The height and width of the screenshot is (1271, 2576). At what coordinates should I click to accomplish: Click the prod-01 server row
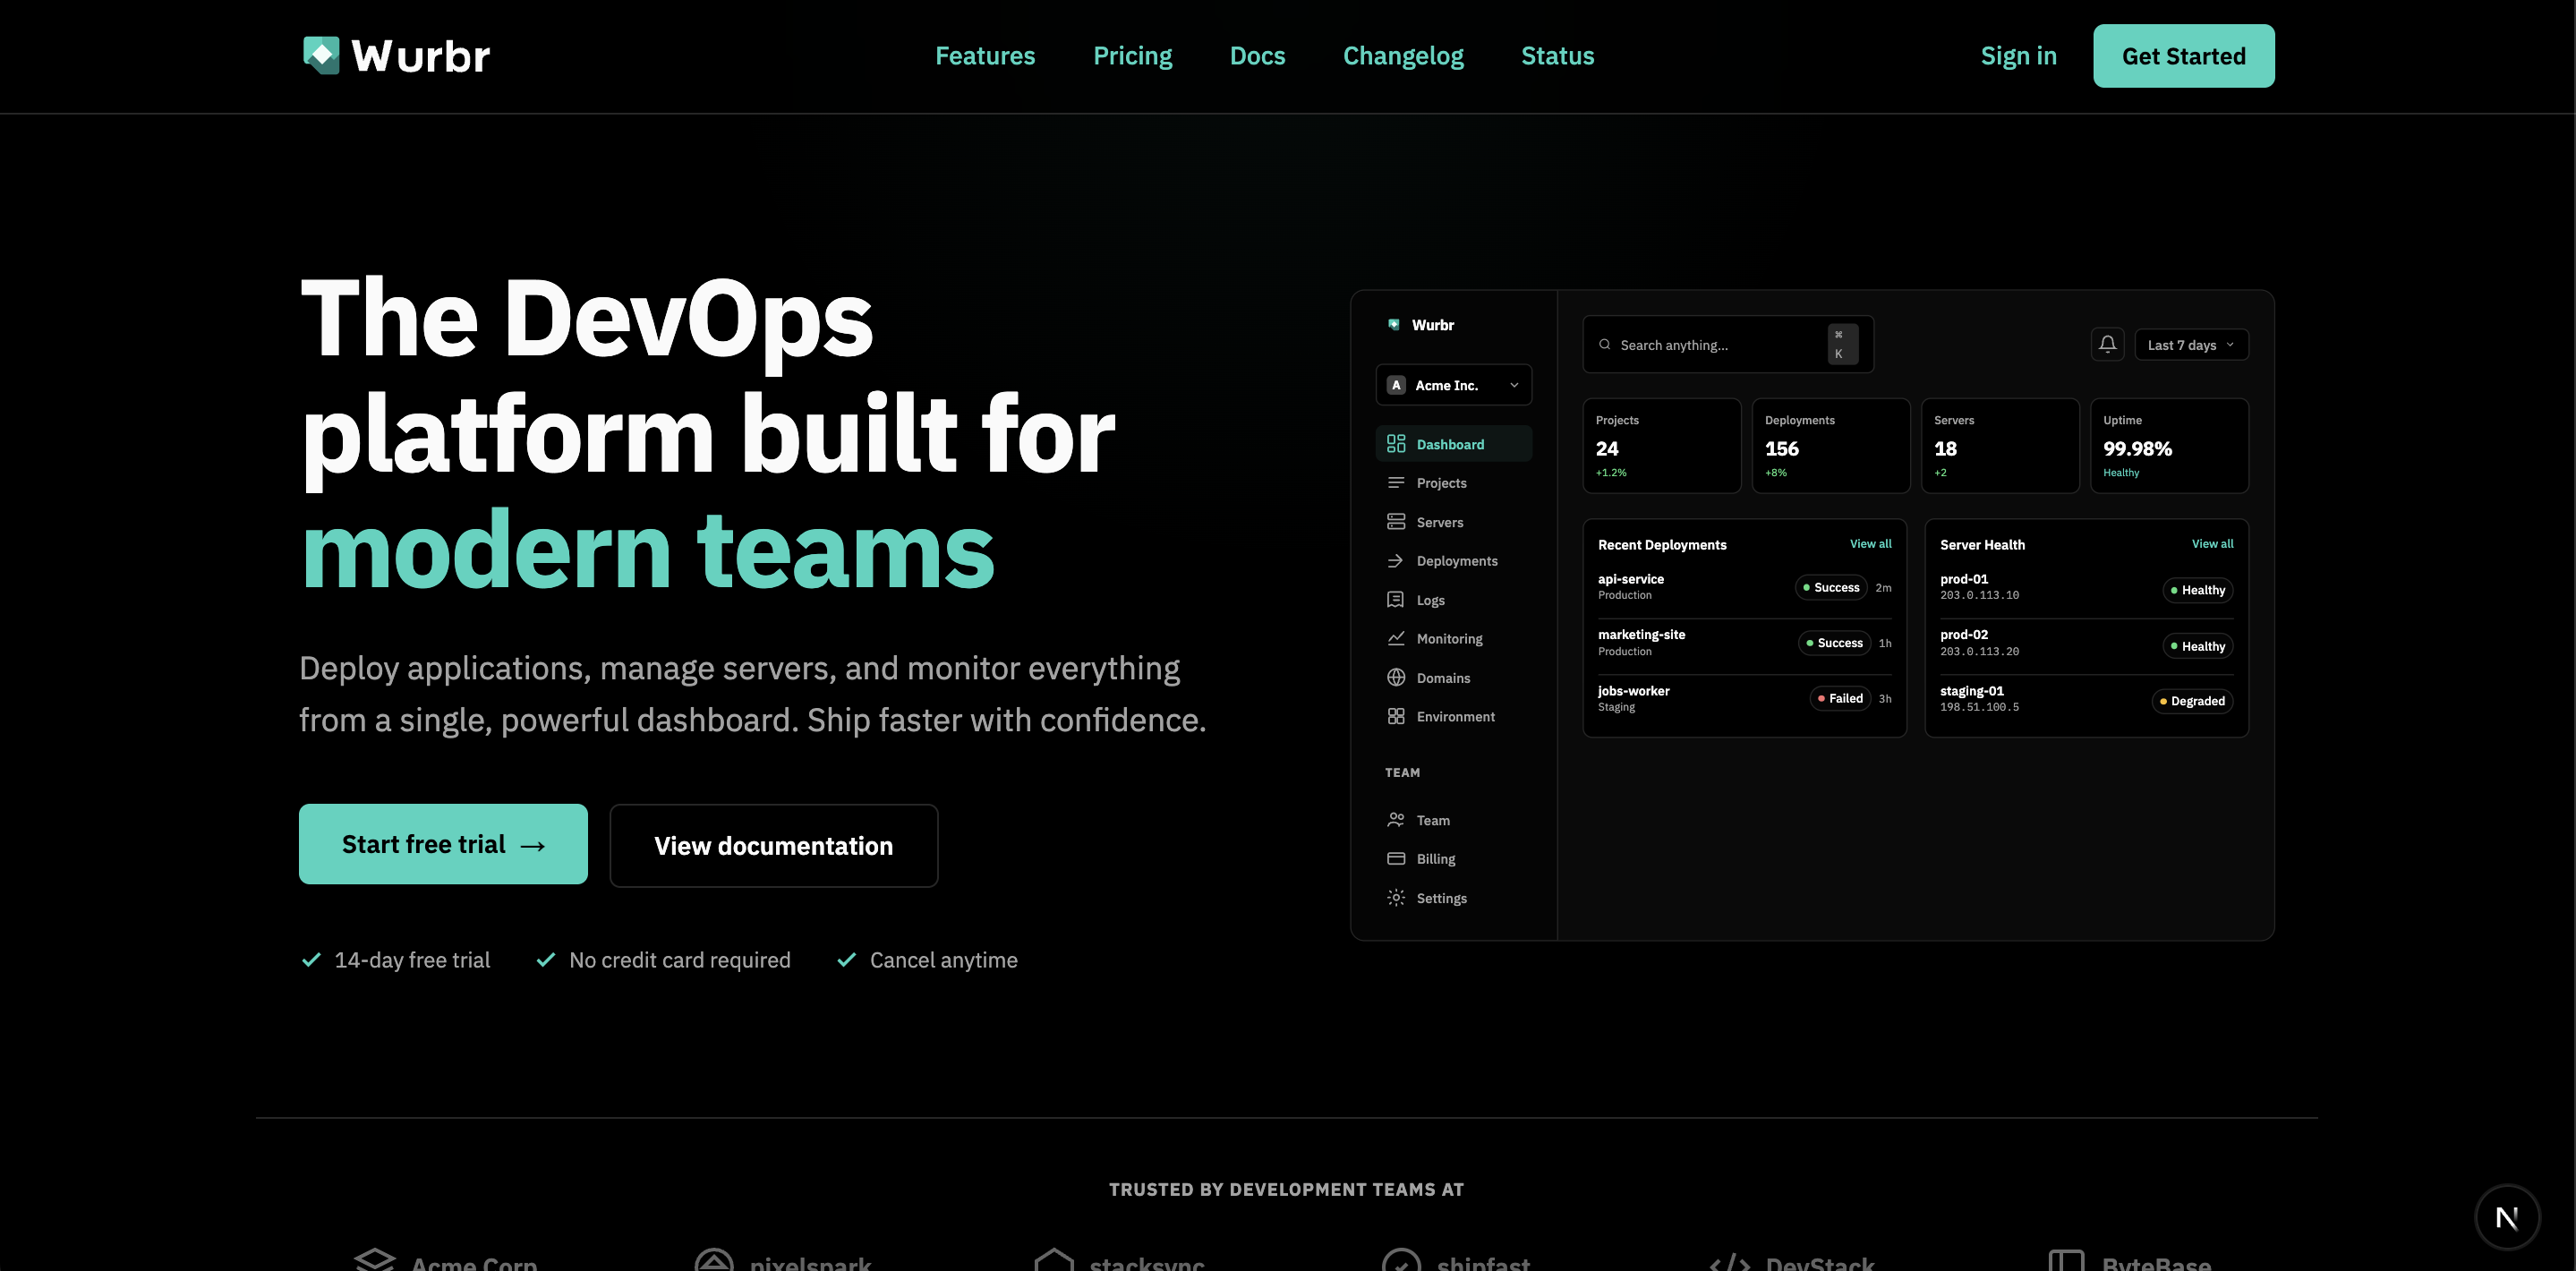[x=2086, y=587]
